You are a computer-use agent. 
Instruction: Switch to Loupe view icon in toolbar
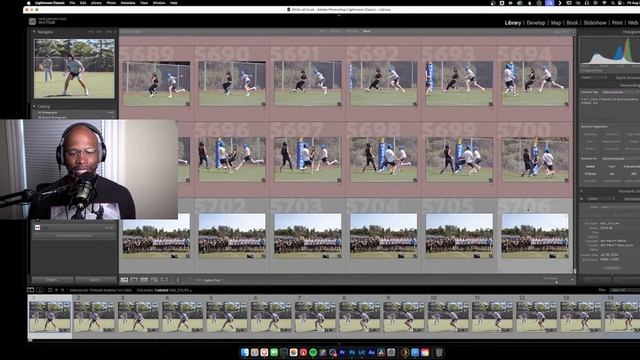134,280
